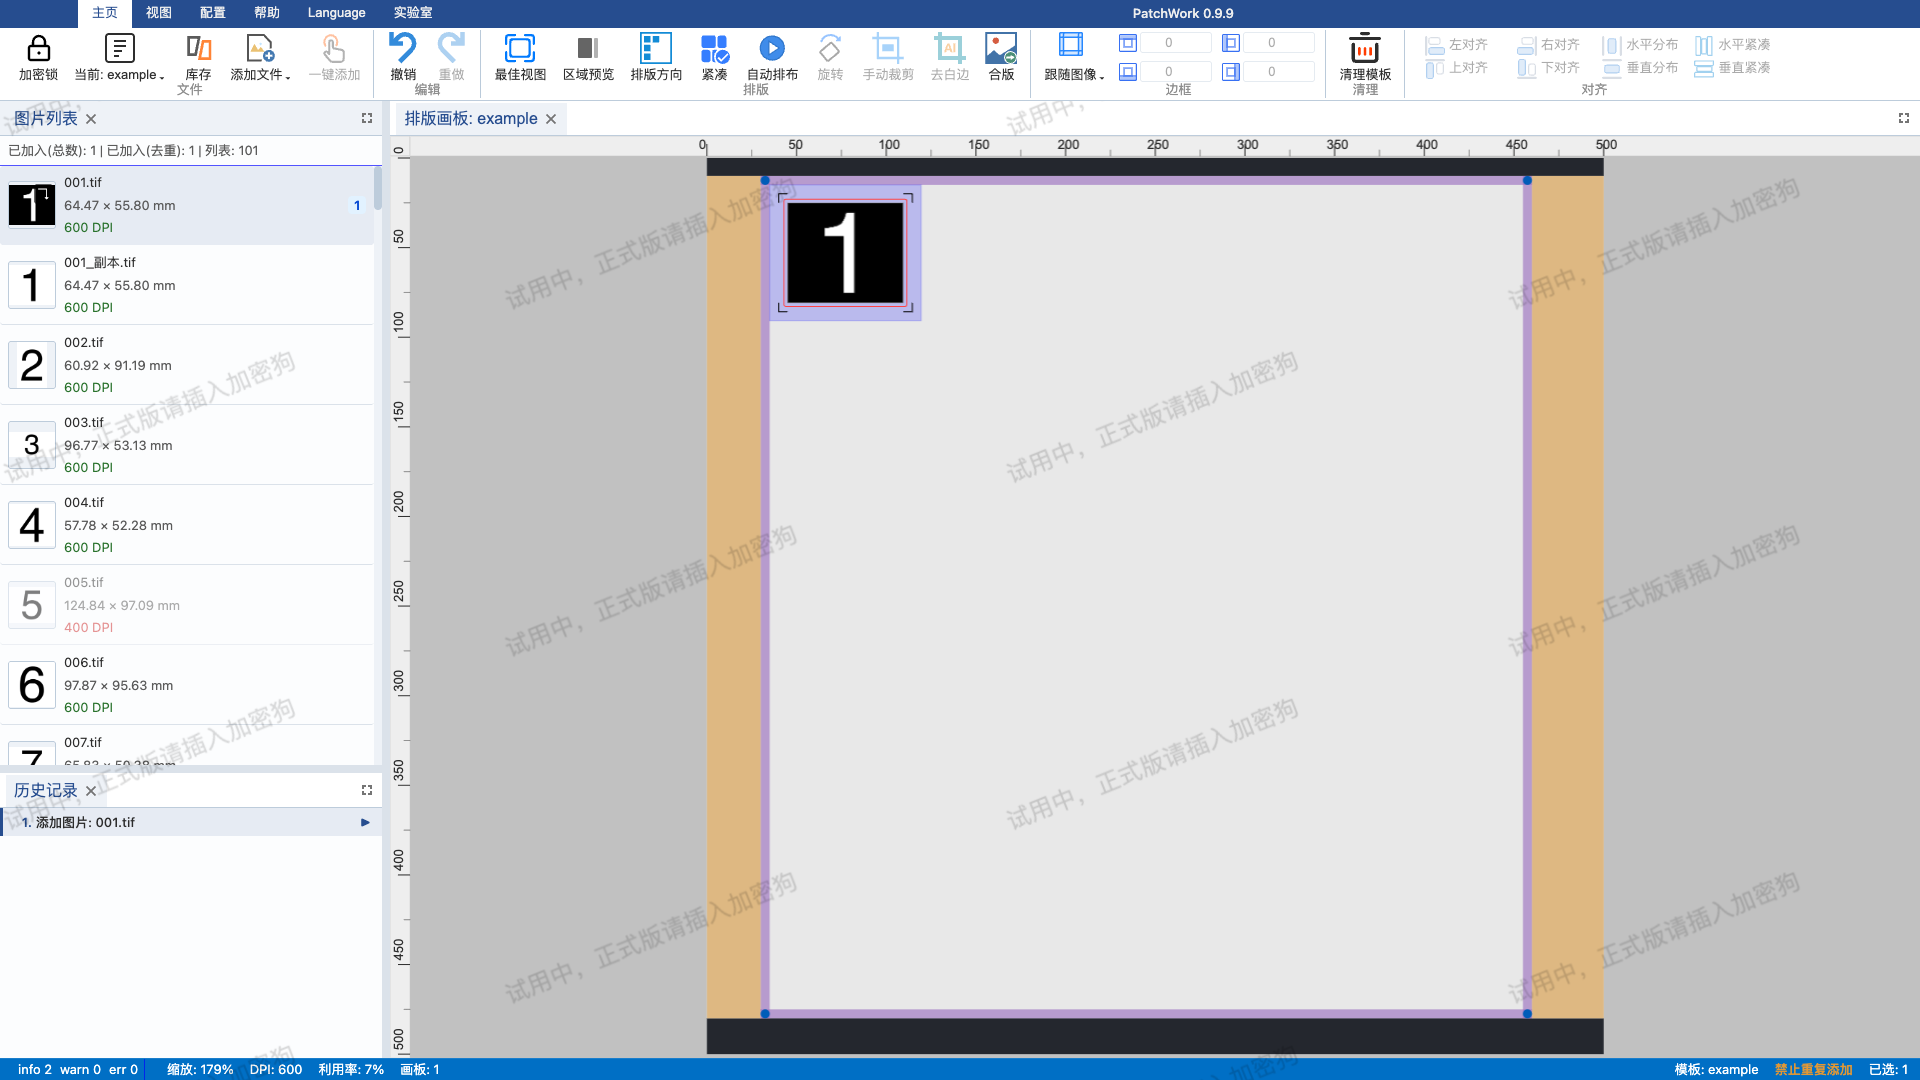Maximize the 排版画板 canvas panel
The image size is (1920, 1080).
[1904, 118]
